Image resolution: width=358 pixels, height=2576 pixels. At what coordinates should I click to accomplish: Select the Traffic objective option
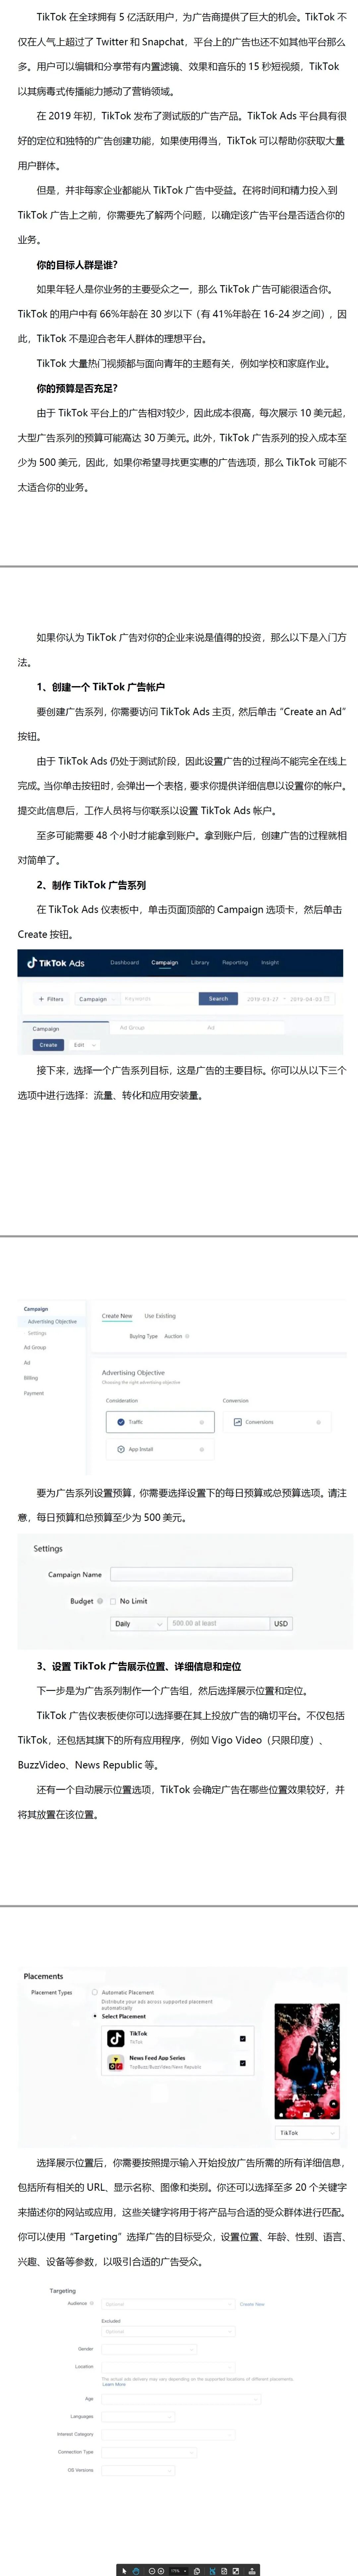[x=160, y=1422]
